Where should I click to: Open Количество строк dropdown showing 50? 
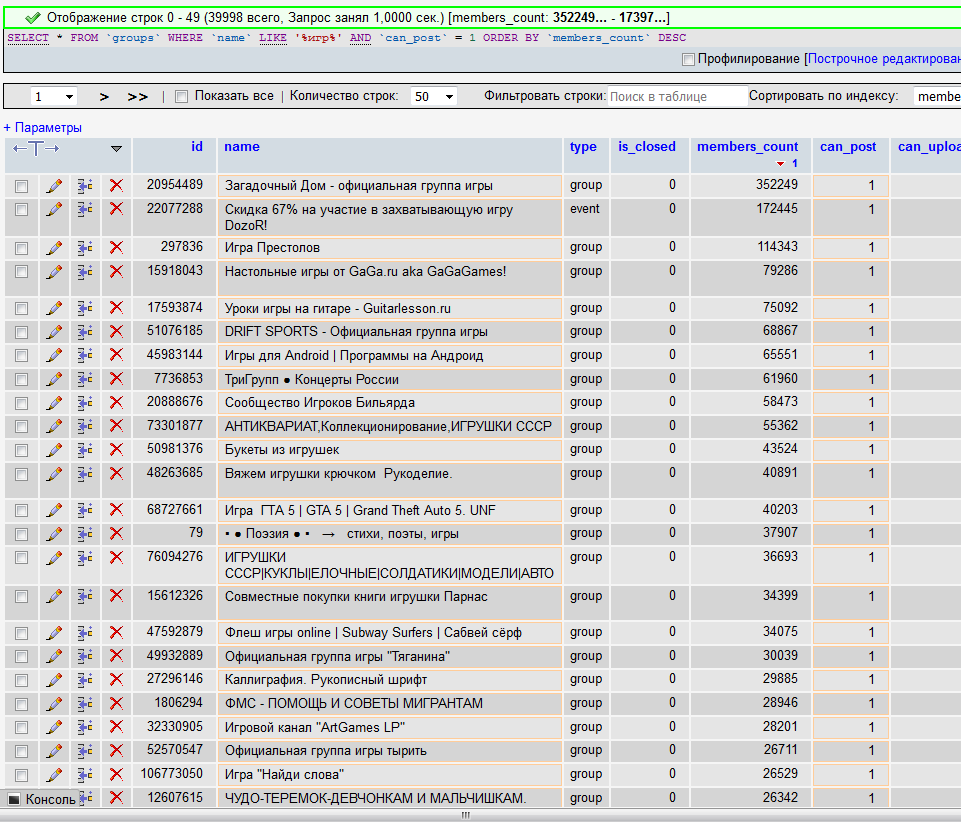pos(433,97)
